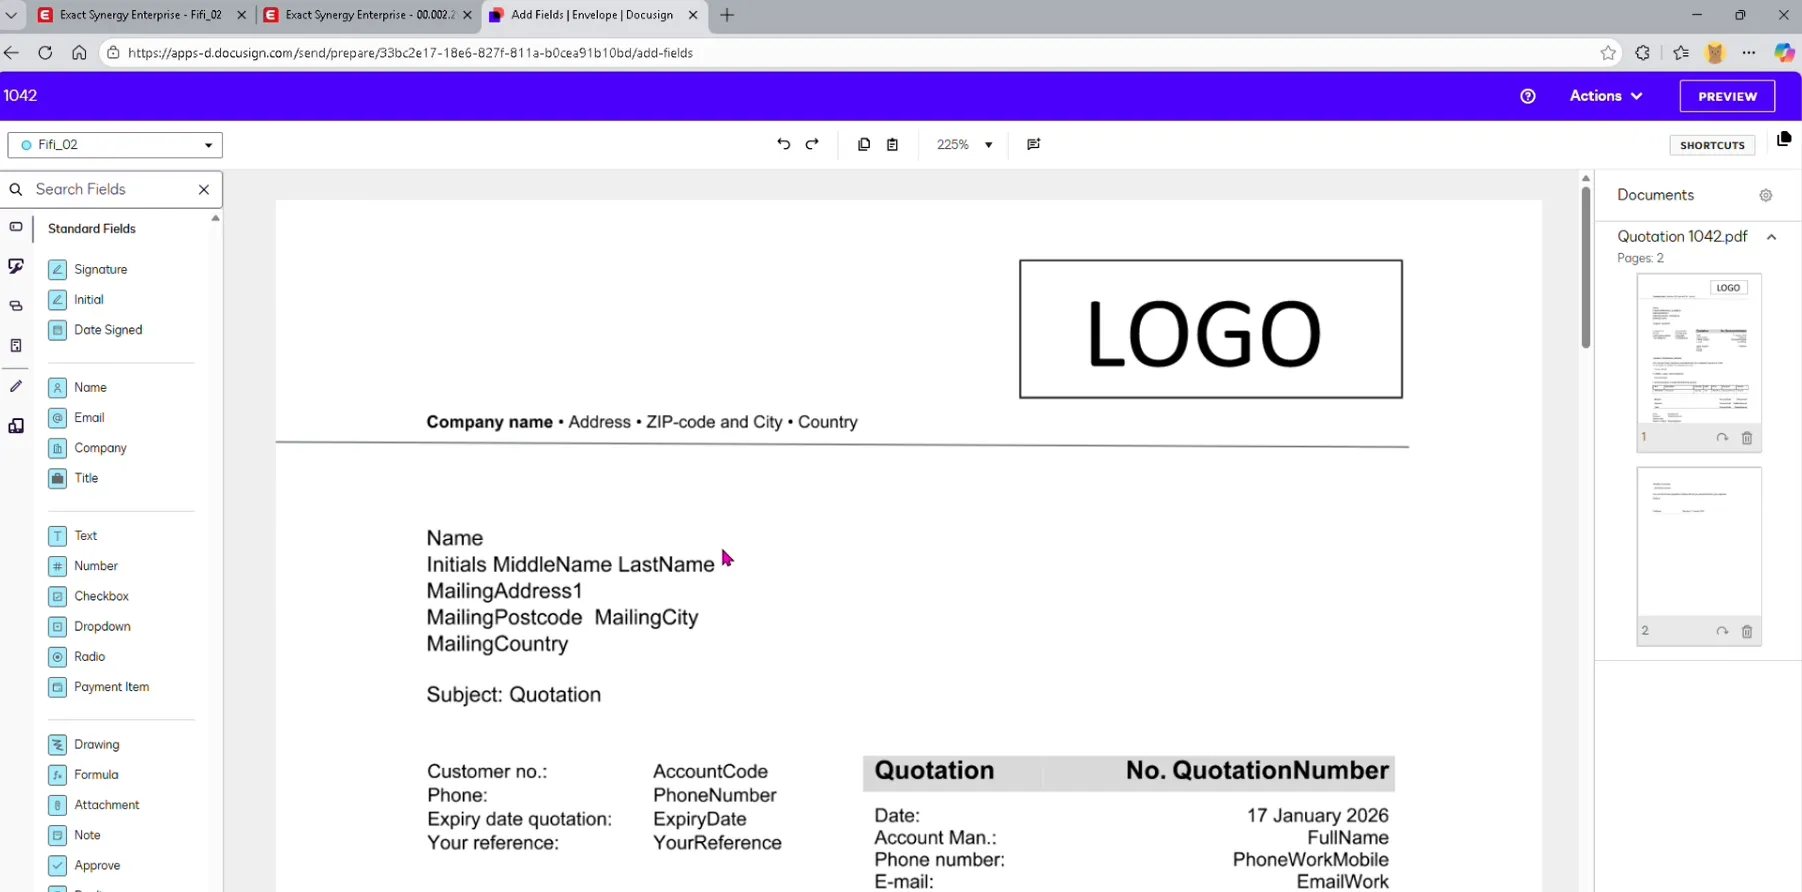Screen dimensions: 1802x892
Task: Click the PREVIEW button
Action: [x=1727, y=96]
